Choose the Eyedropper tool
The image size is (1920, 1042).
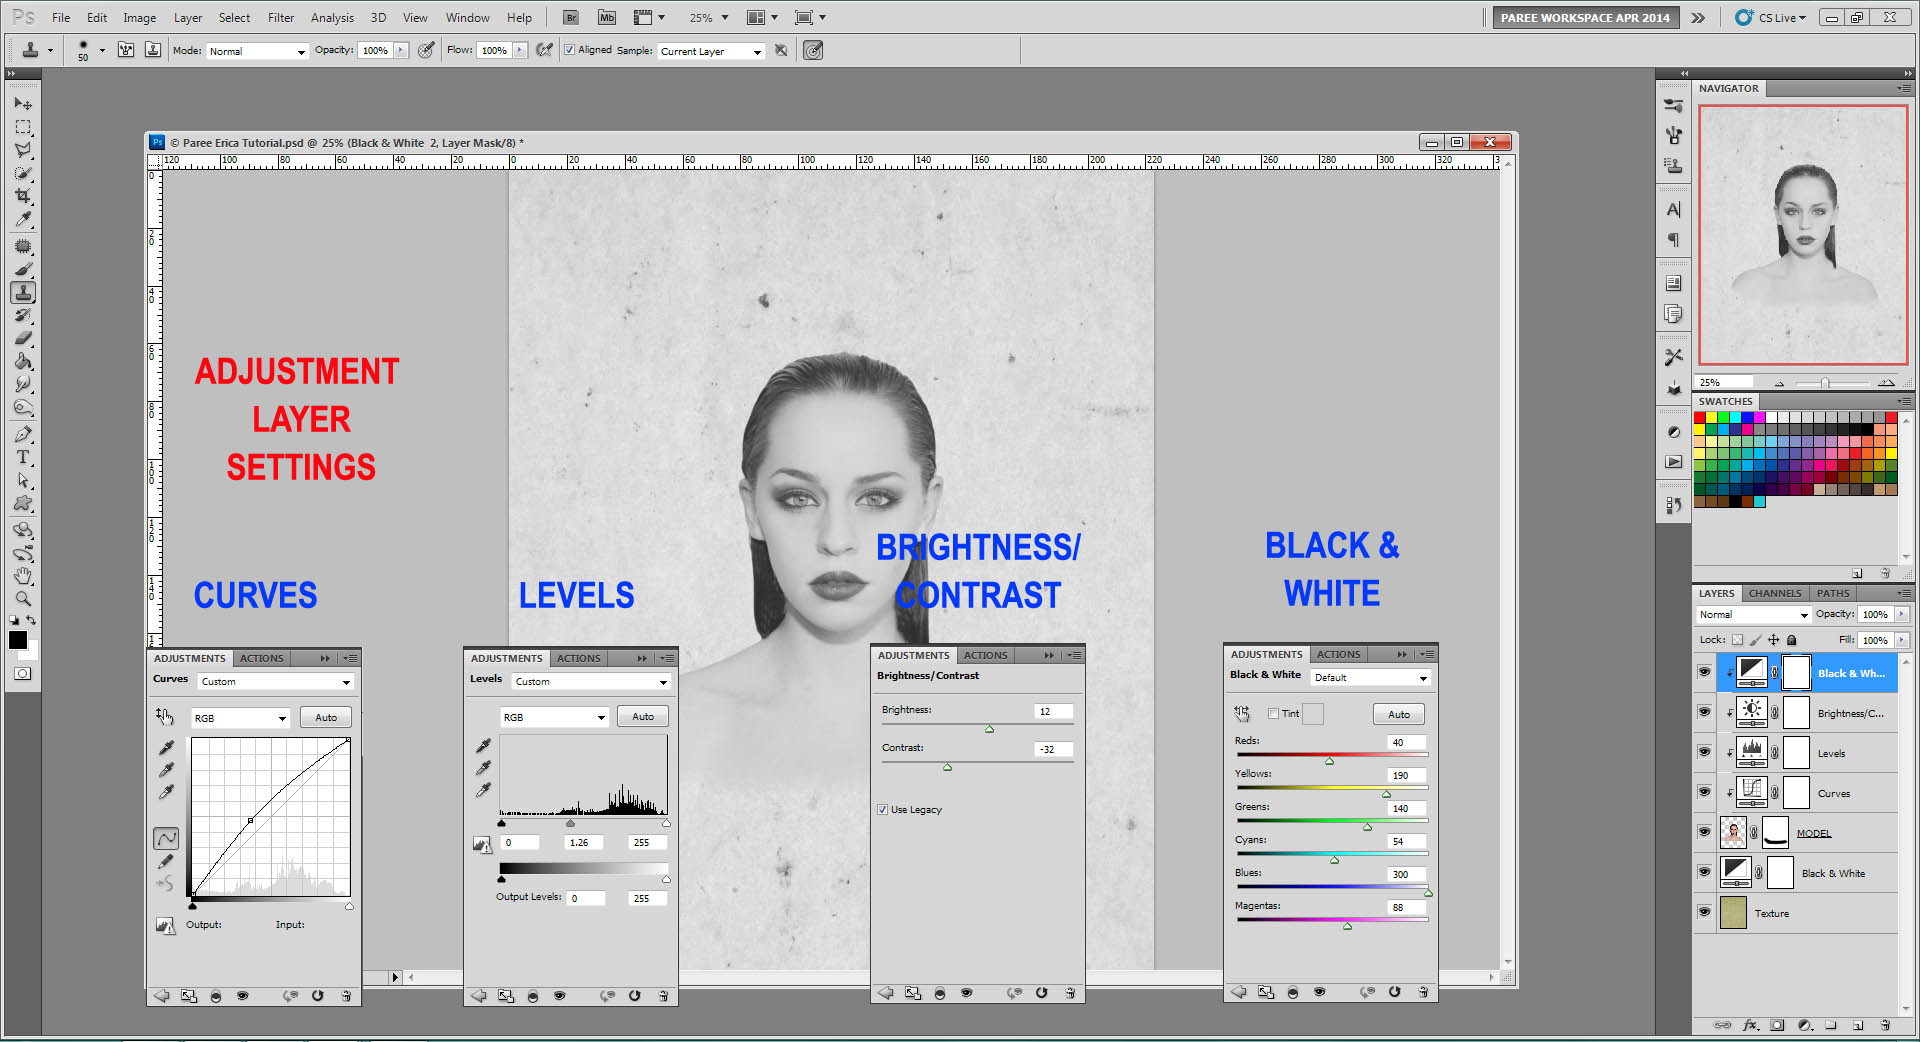point(23,220)
